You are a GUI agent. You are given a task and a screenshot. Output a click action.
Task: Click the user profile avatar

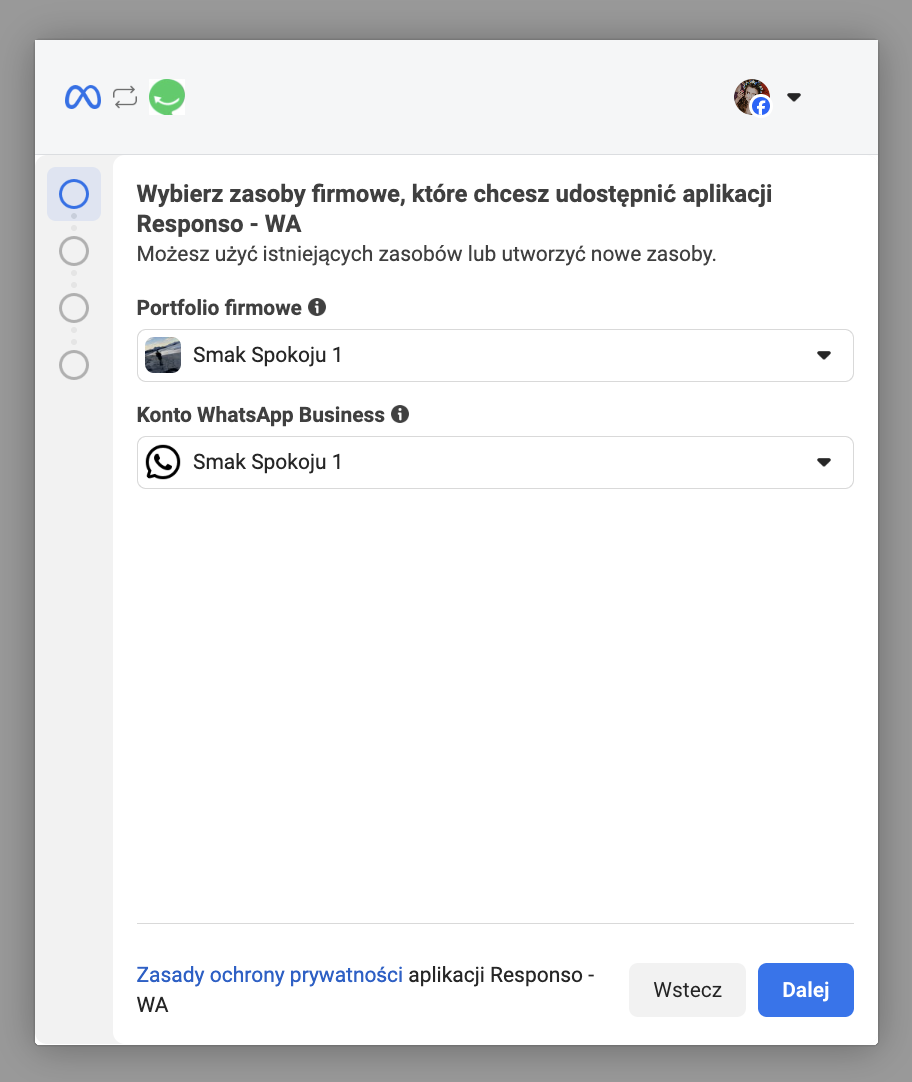point(752,97)
